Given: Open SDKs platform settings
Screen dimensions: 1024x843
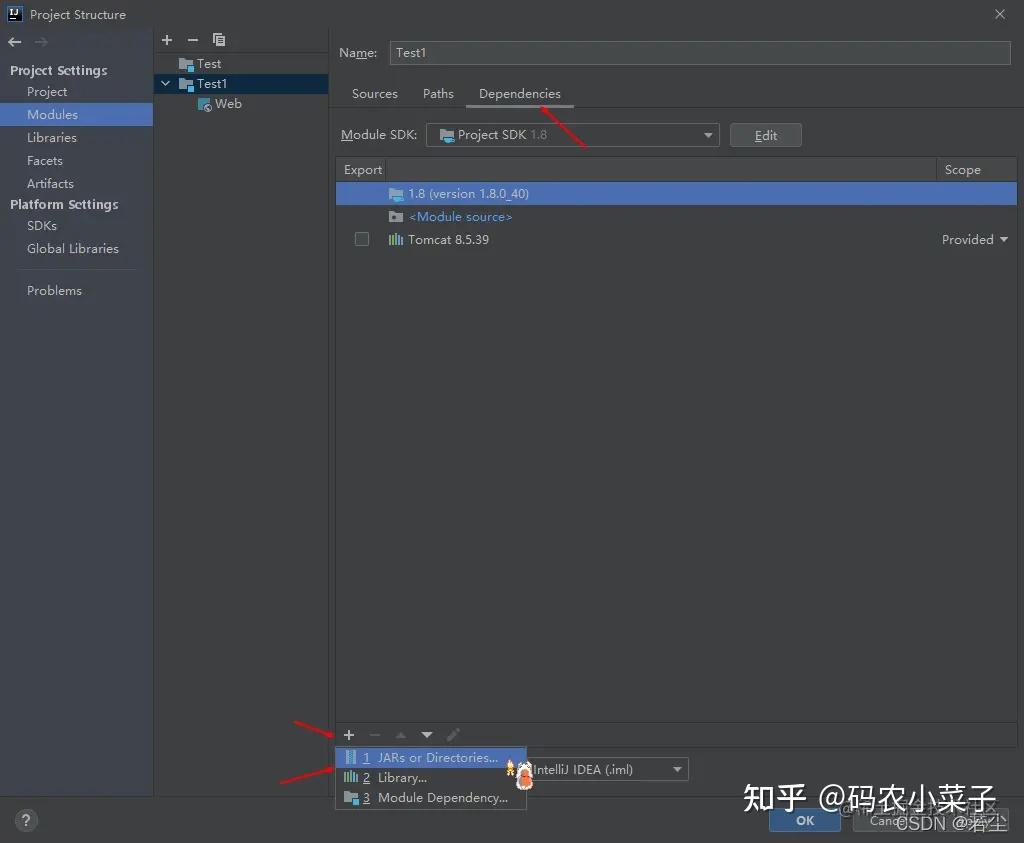Looking at the screenshot, I should (x=42, y=225).
